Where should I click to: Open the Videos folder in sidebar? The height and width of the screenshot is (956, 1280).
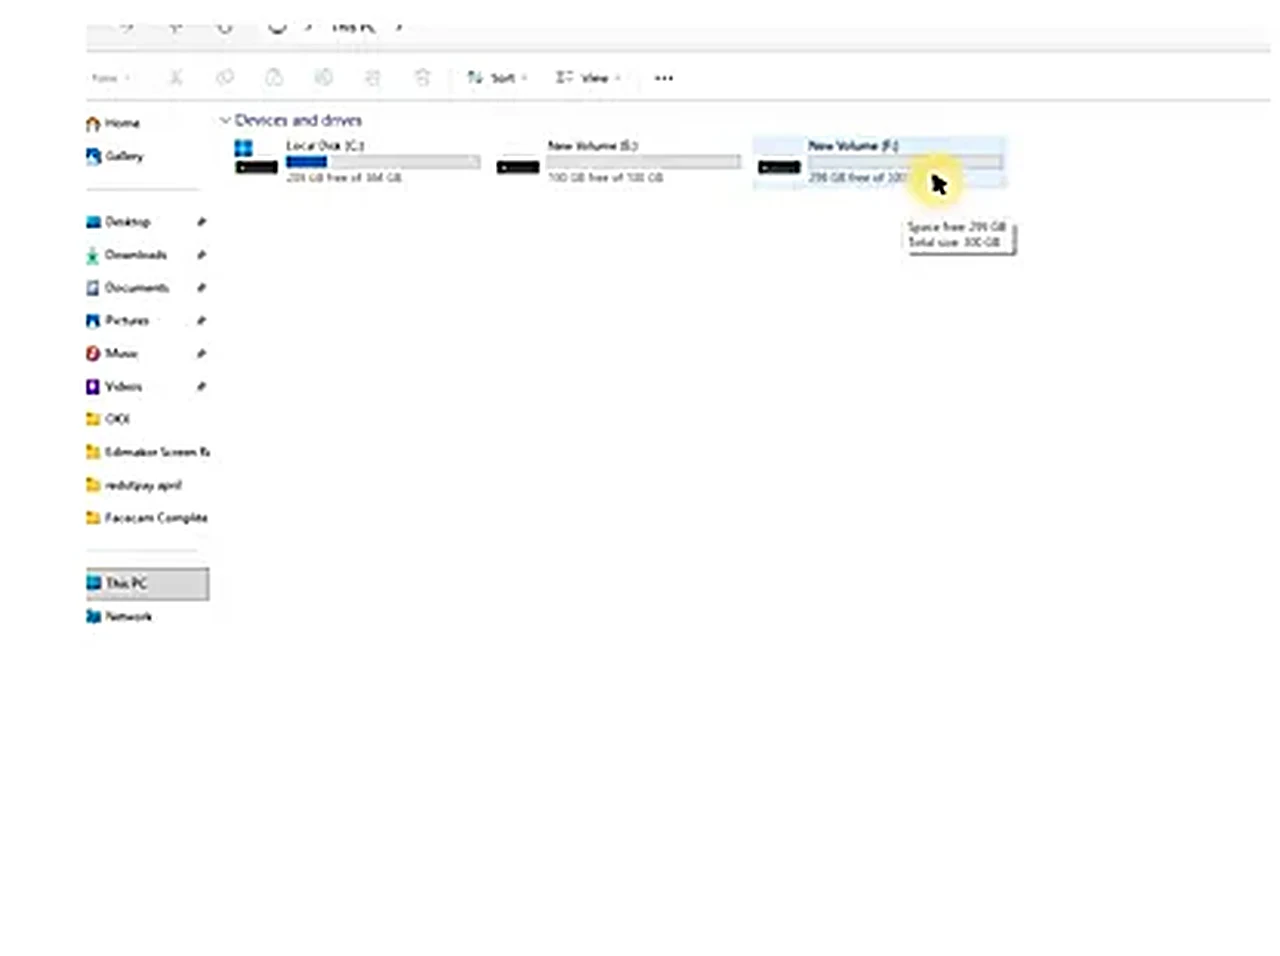[x=114, y=387]
